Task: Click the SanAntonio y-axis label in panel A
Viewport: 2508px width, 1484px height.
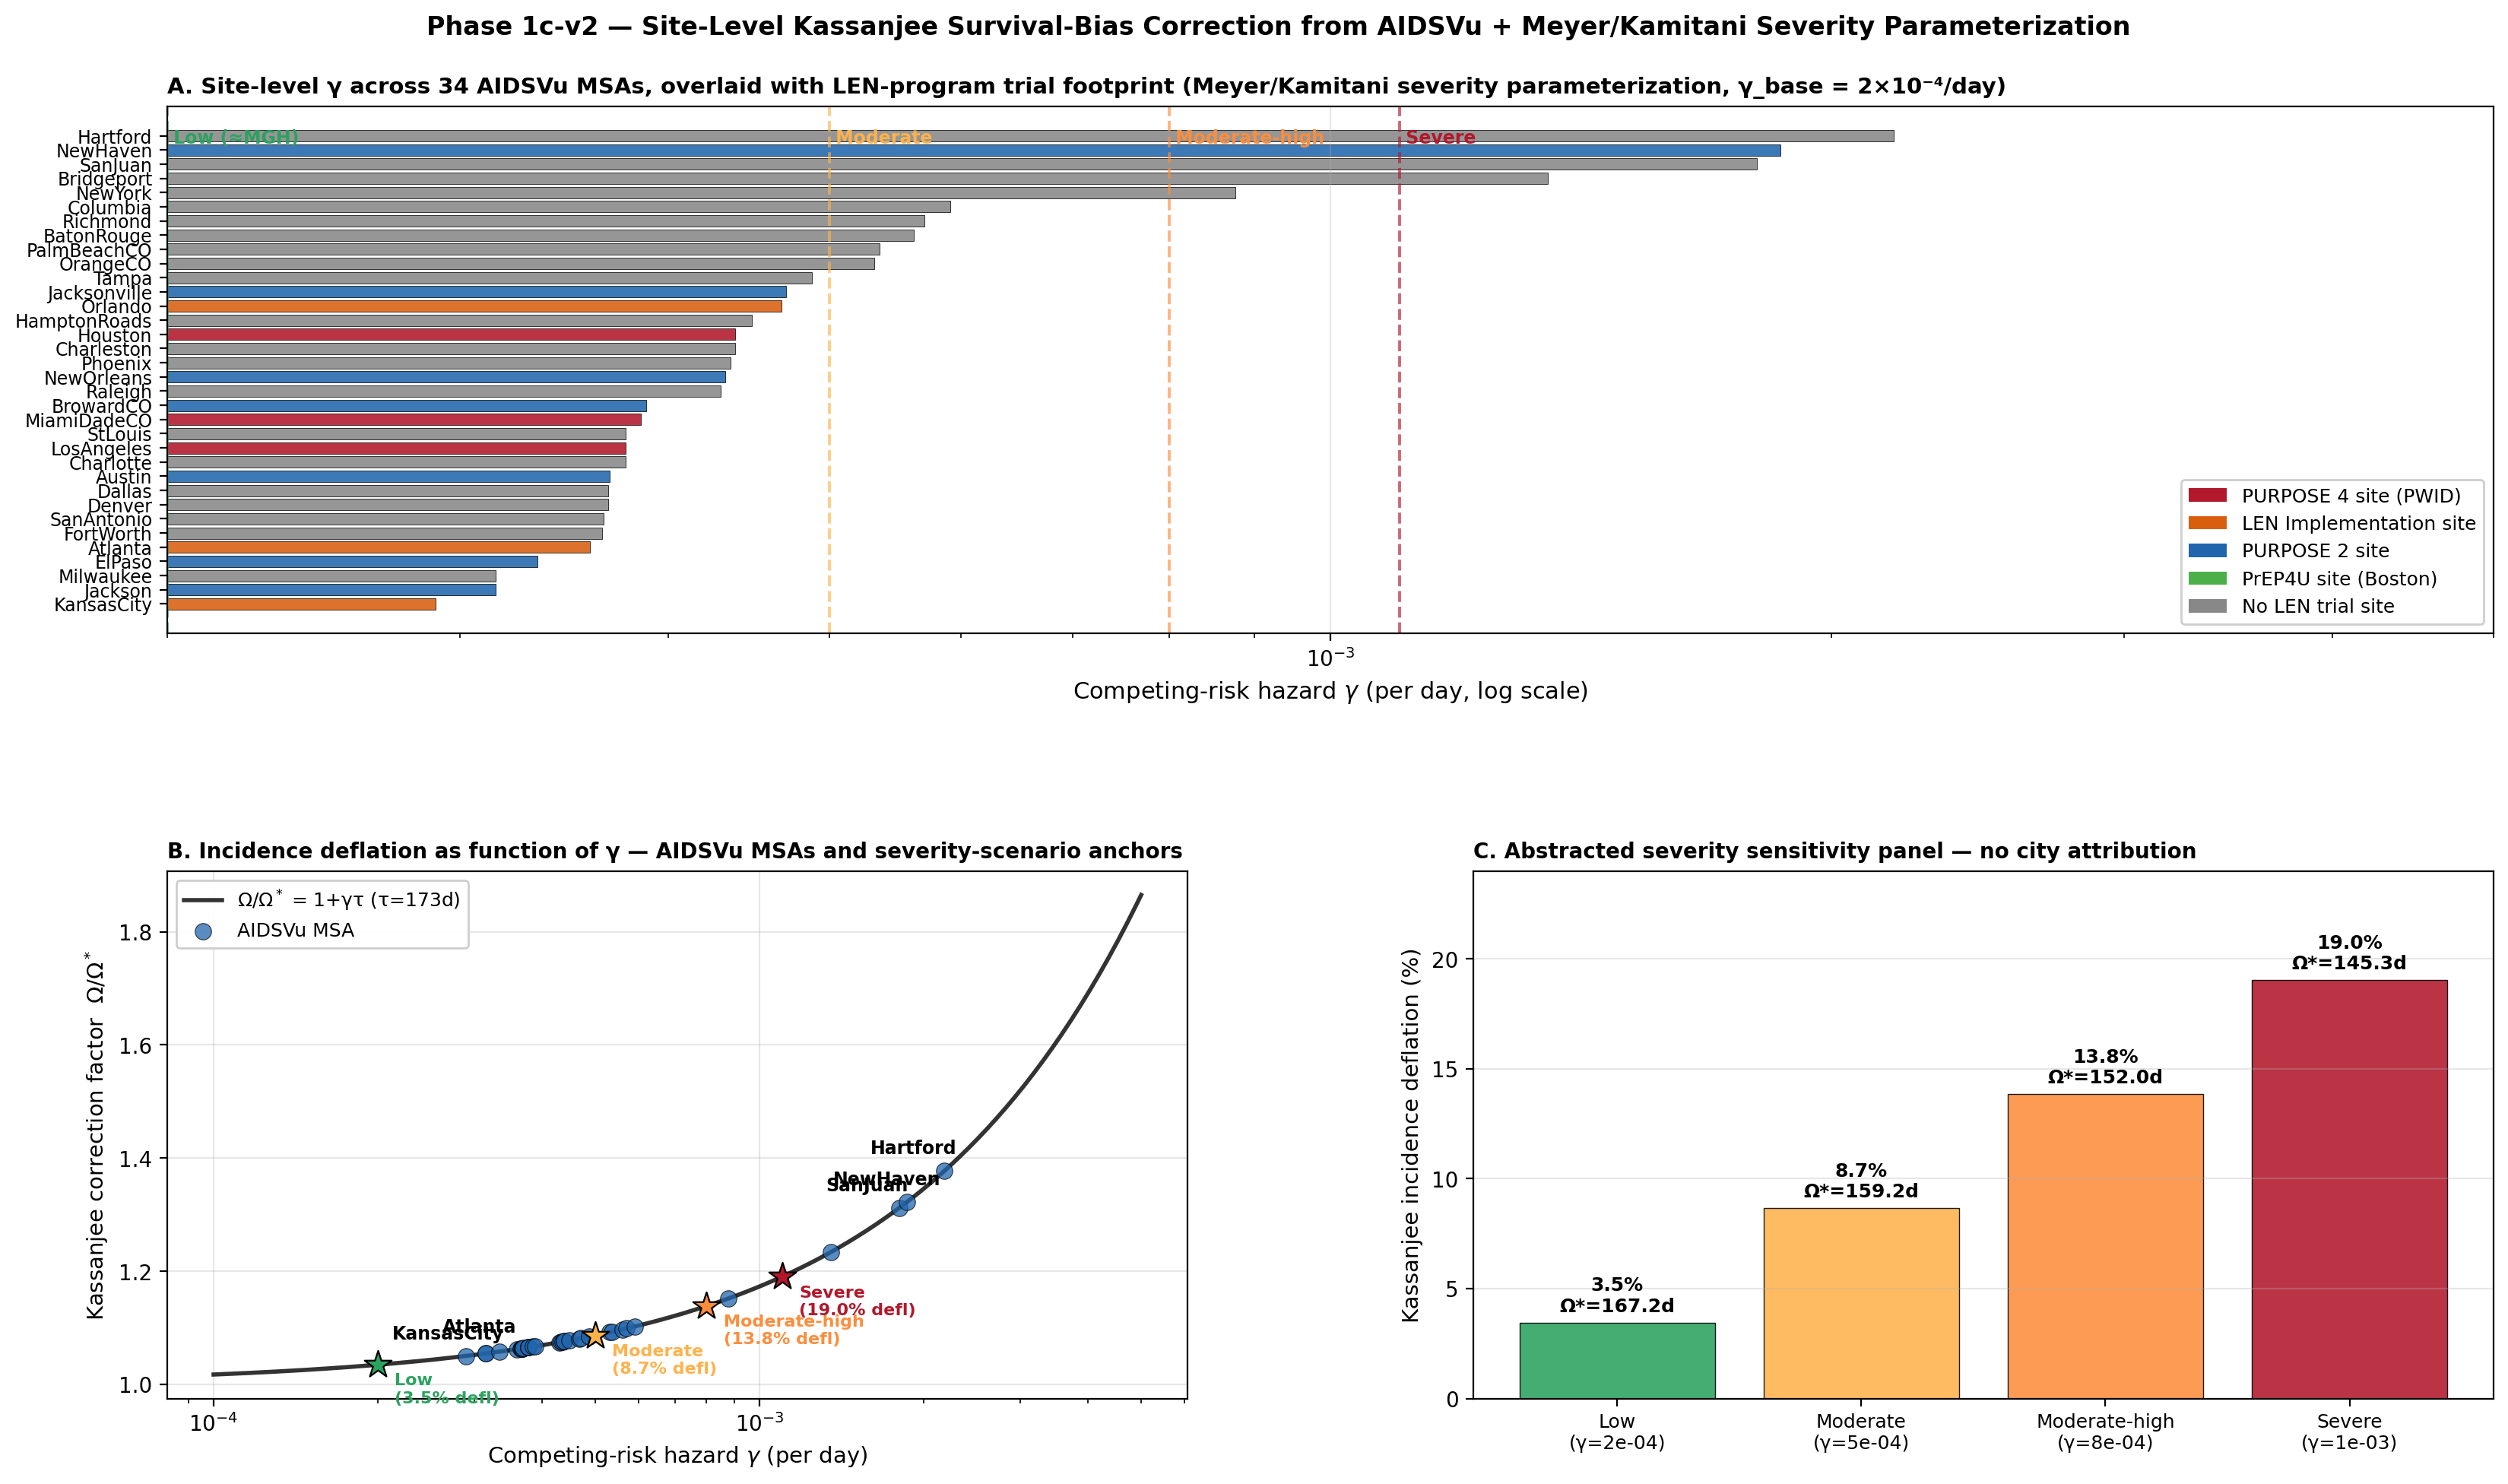Action: pyautogui.click(x=101, y=520)
